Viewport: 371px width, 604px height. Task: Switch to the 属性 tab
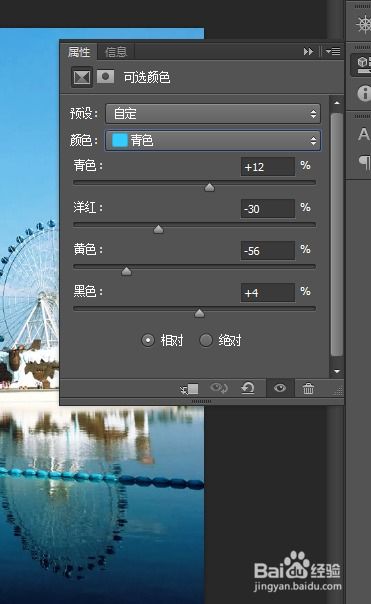79,52
